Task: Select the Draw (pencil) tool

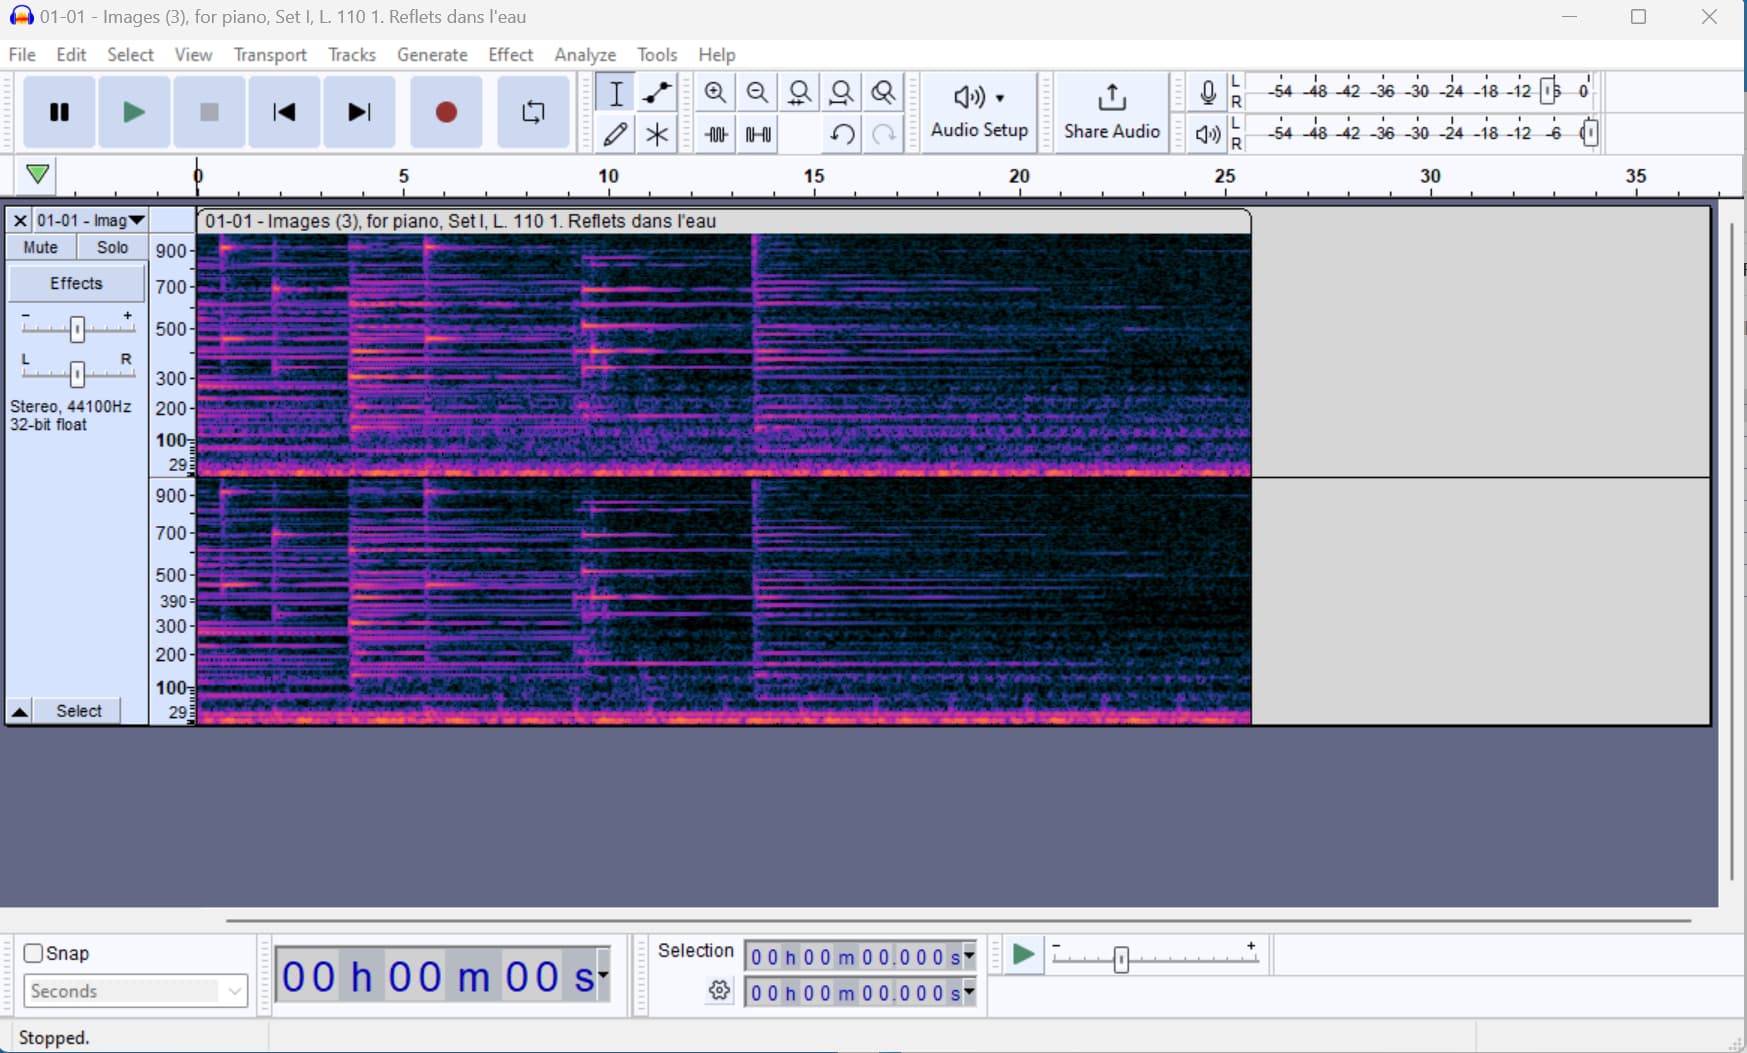Action: (x=615, y=134)
